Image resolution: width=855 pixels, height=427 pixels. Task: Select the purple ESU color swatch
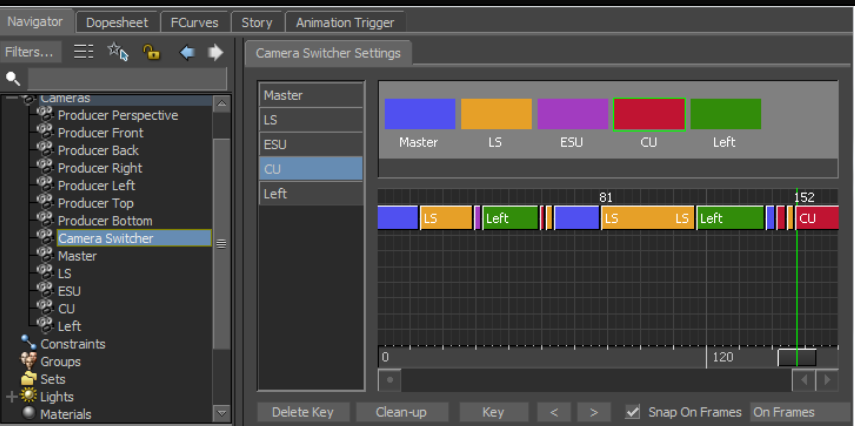(x=573, y=114)
